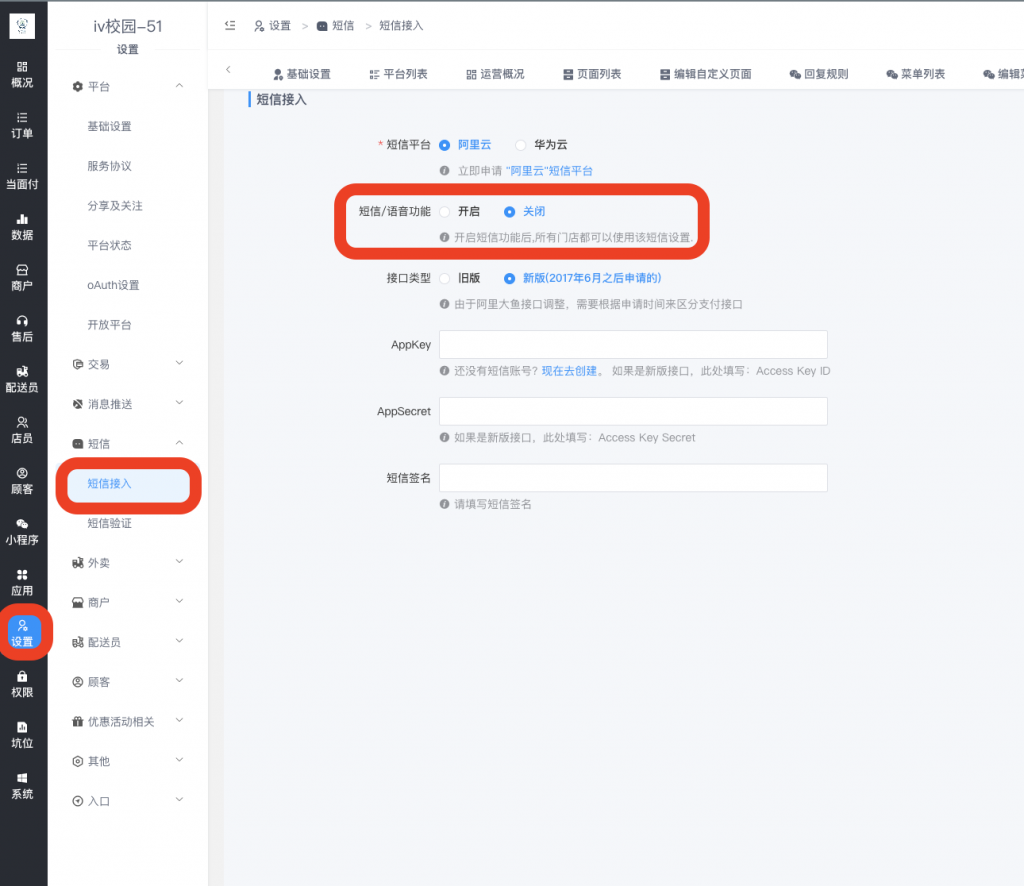This screenshot has width=1024, height=886.
Task: Select the 订单 orders icon
Action: tap(22, 124)
